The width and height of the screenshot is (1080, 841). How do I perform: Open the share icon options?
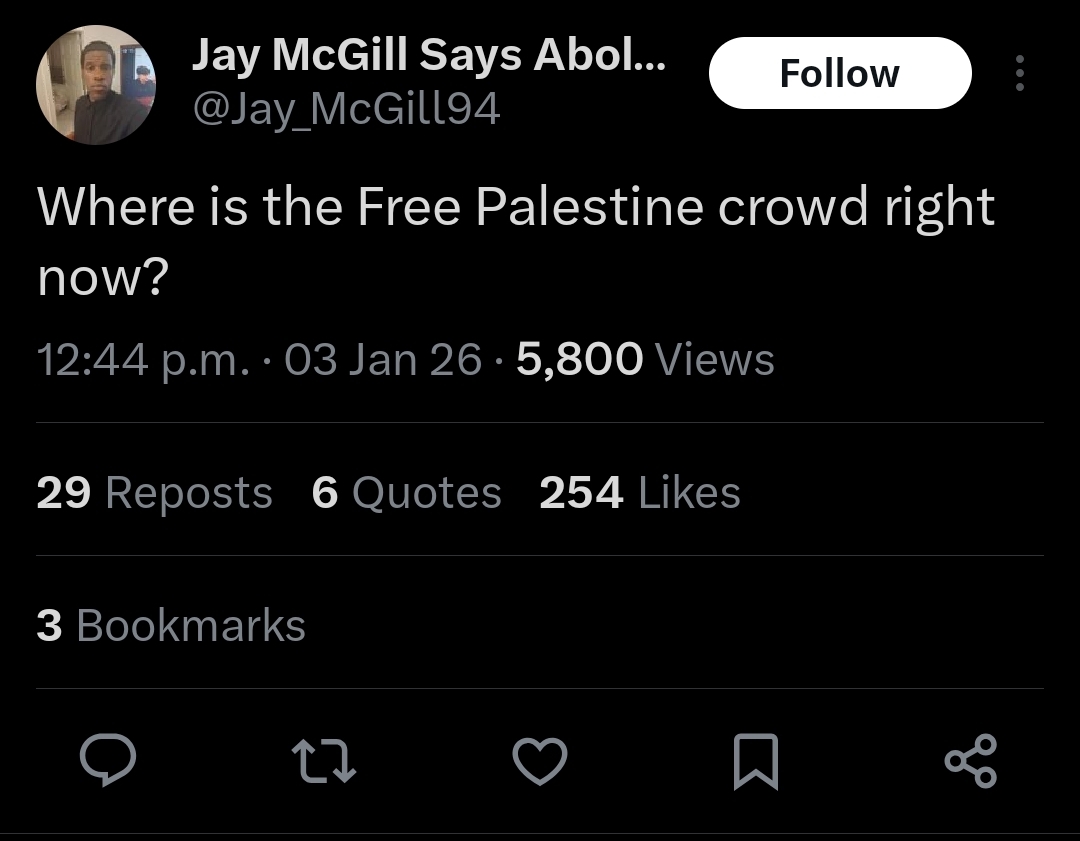(x=971, y=760)
